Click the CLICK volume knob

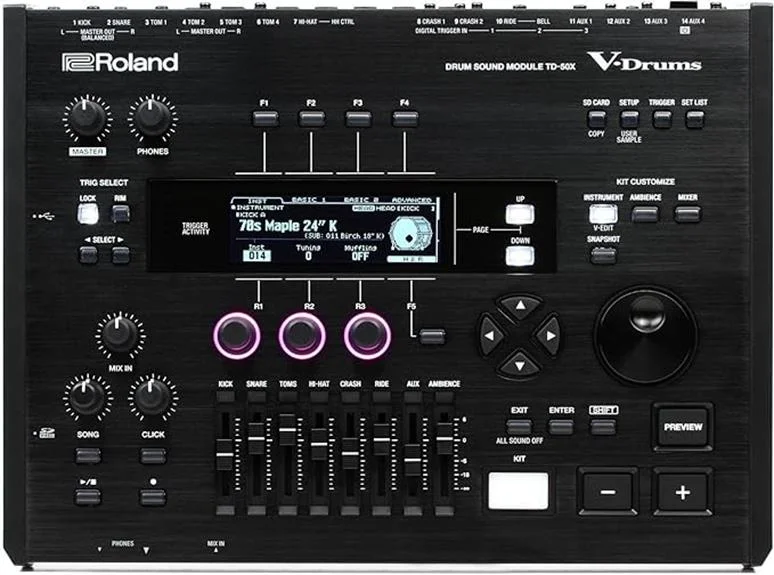(153, 397)
